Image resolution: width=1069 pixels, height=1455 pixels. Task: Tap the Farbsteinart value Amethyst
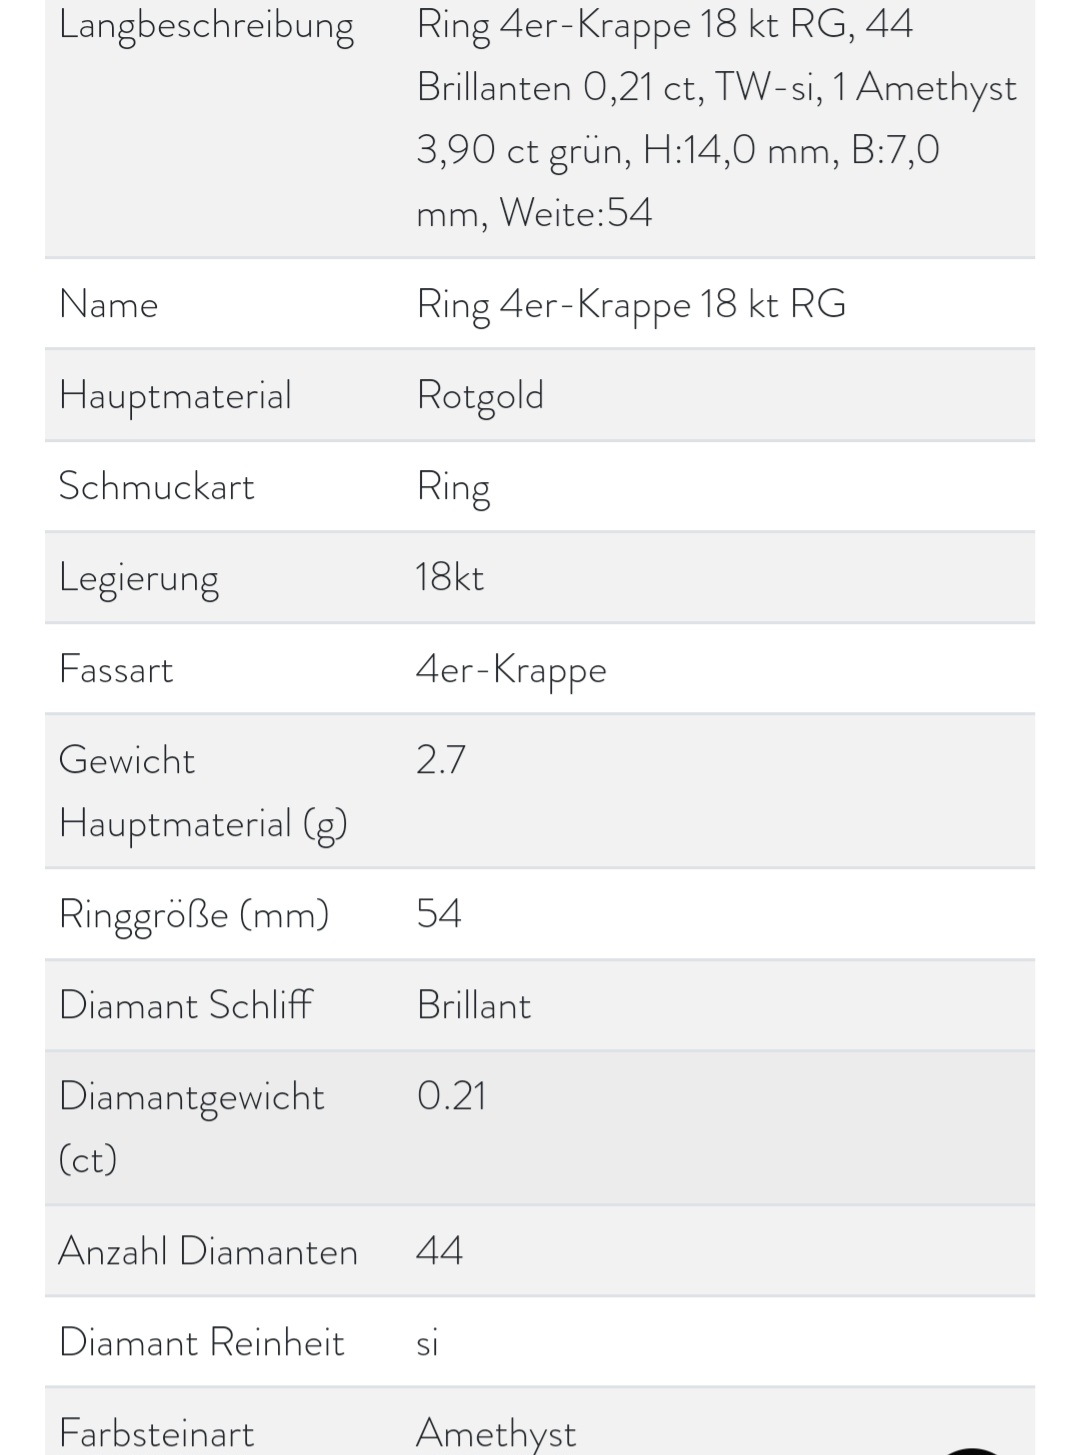[x=496, y=1434]
